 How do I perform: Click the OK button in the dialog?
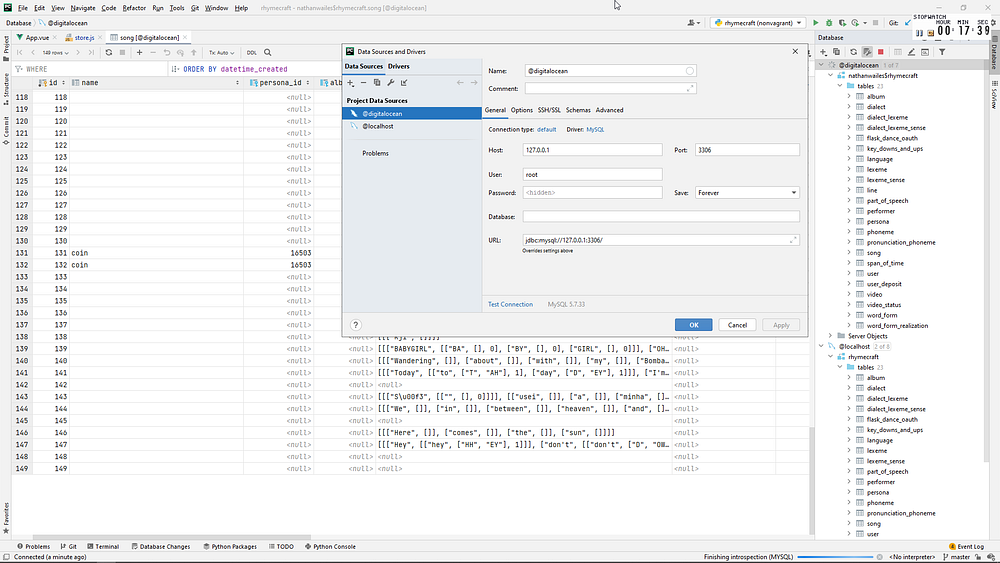693,325
